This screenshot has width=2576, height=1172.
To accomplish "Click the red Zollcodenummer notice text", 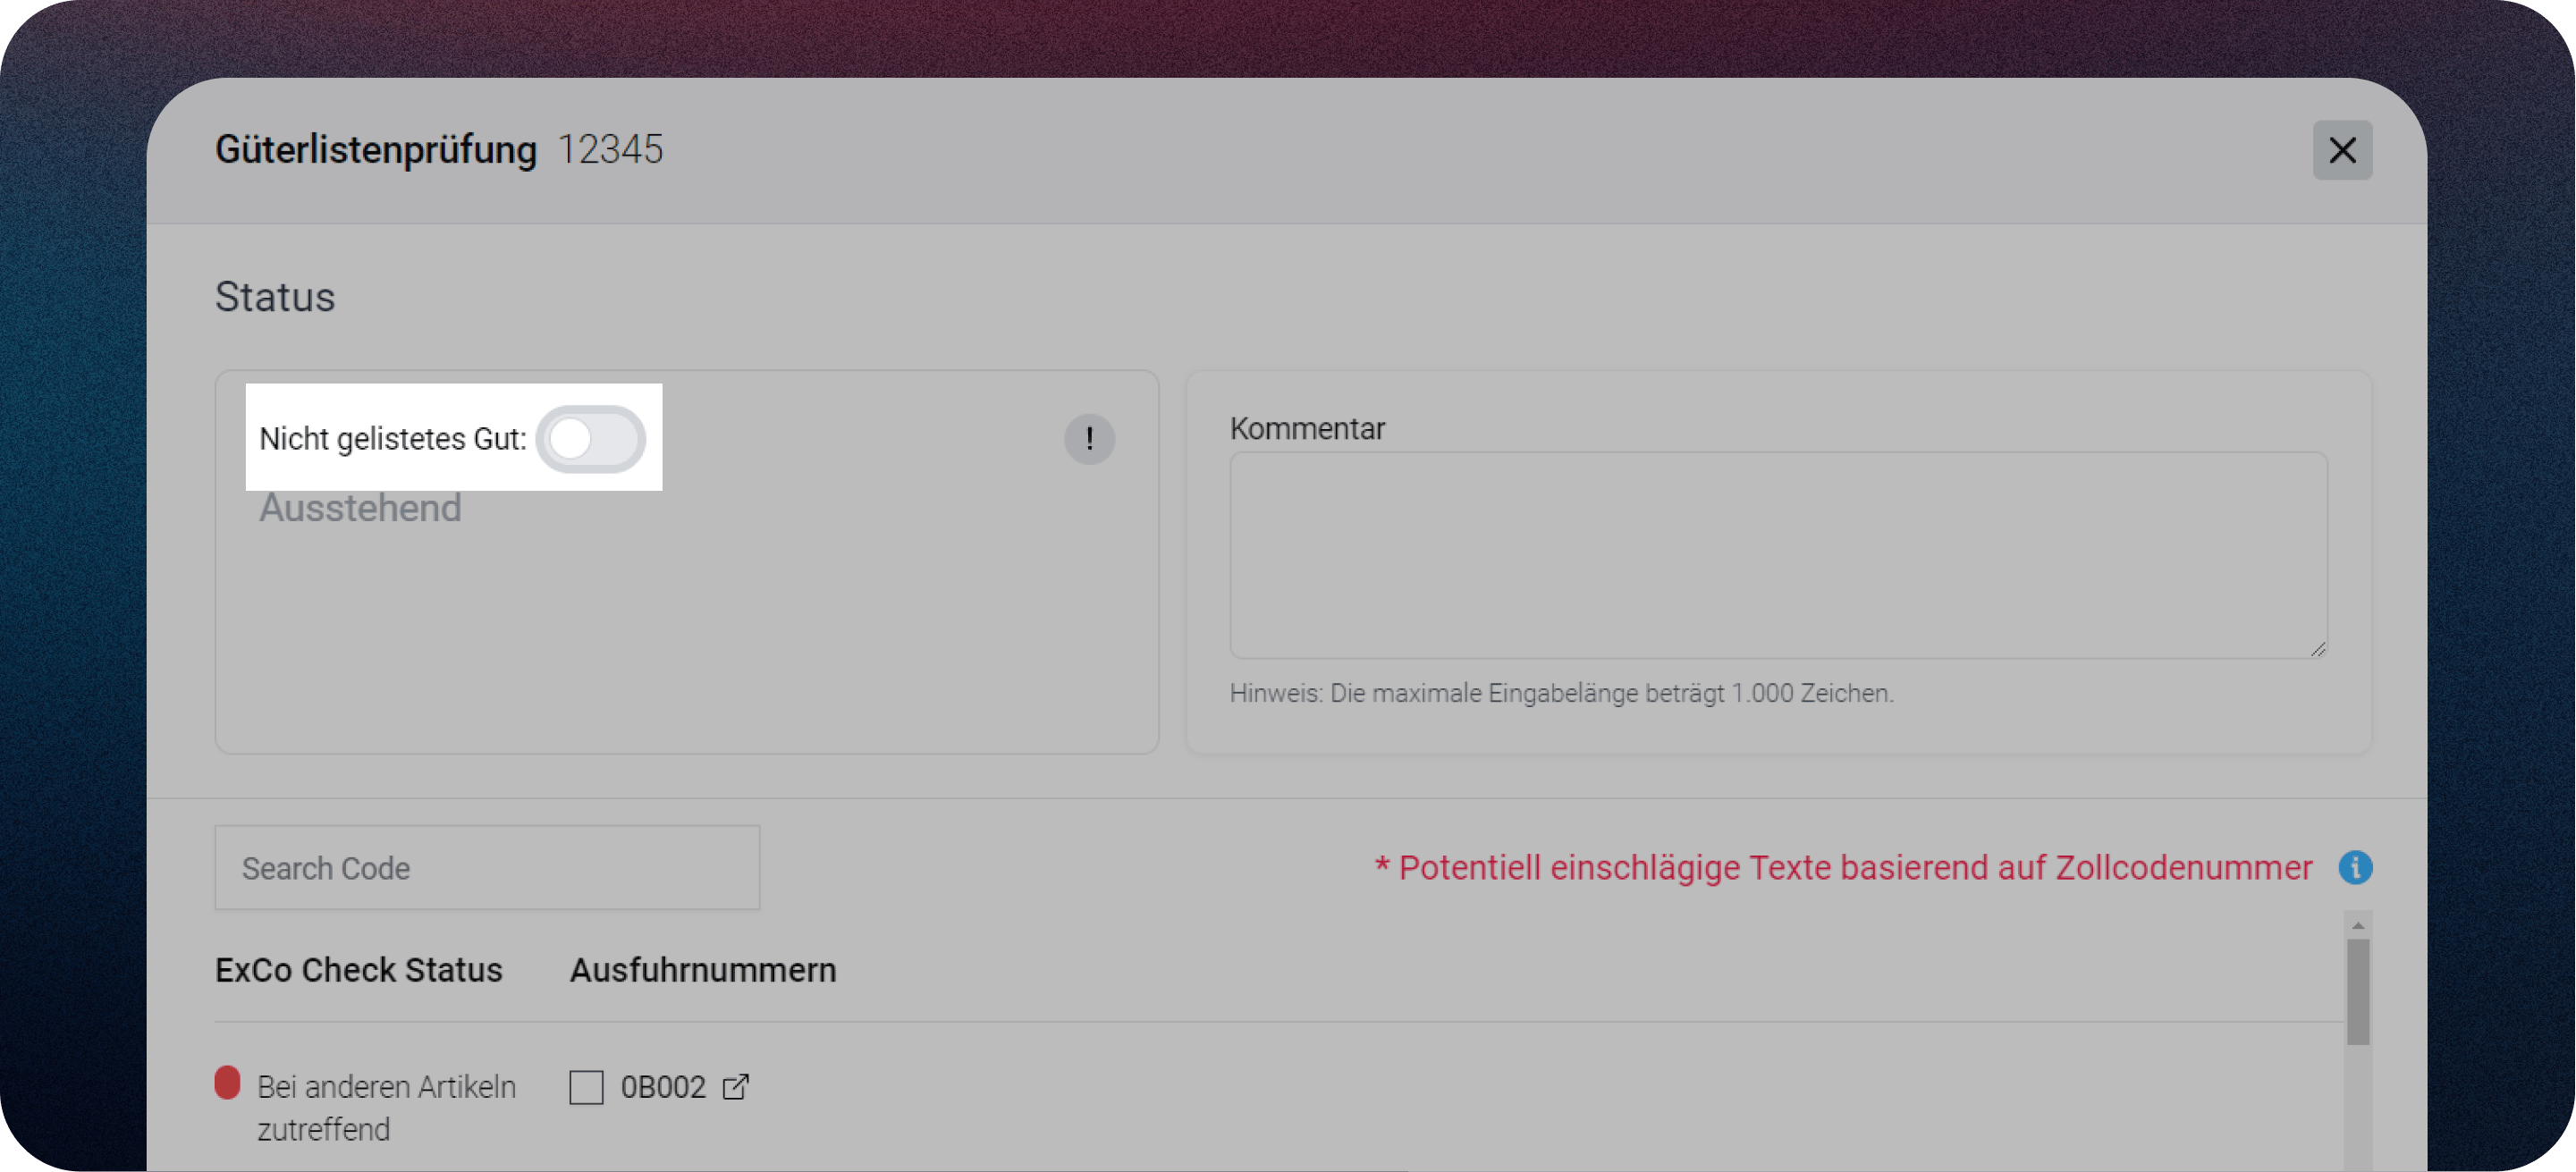I will coord(1843,867).
